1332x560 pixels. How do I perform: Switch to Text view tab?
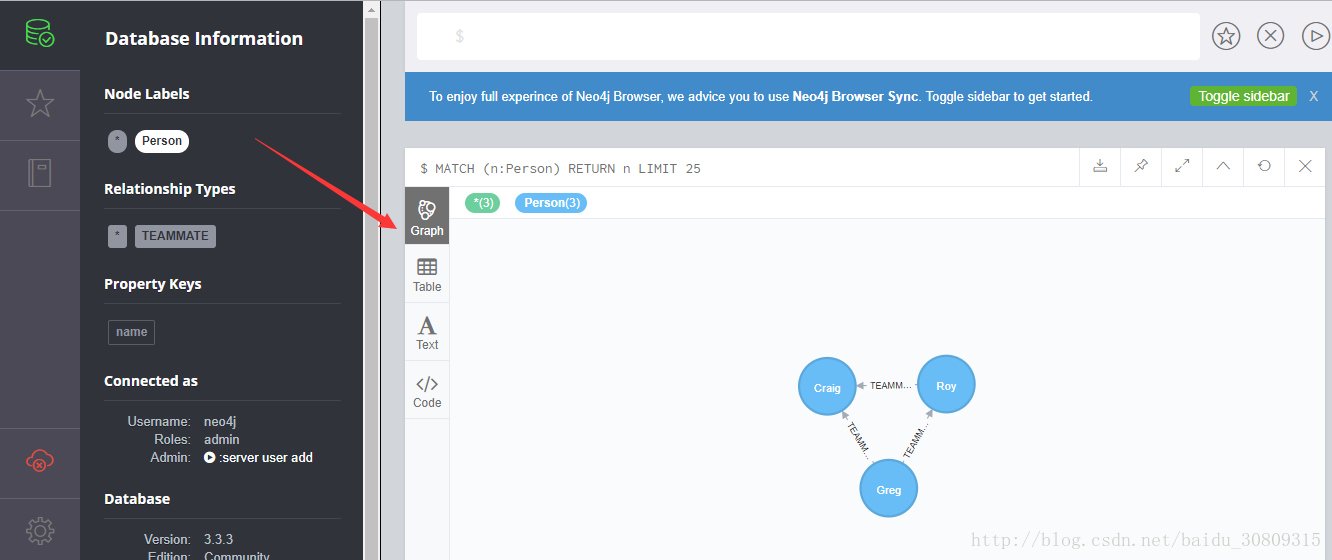pos(427,332)
